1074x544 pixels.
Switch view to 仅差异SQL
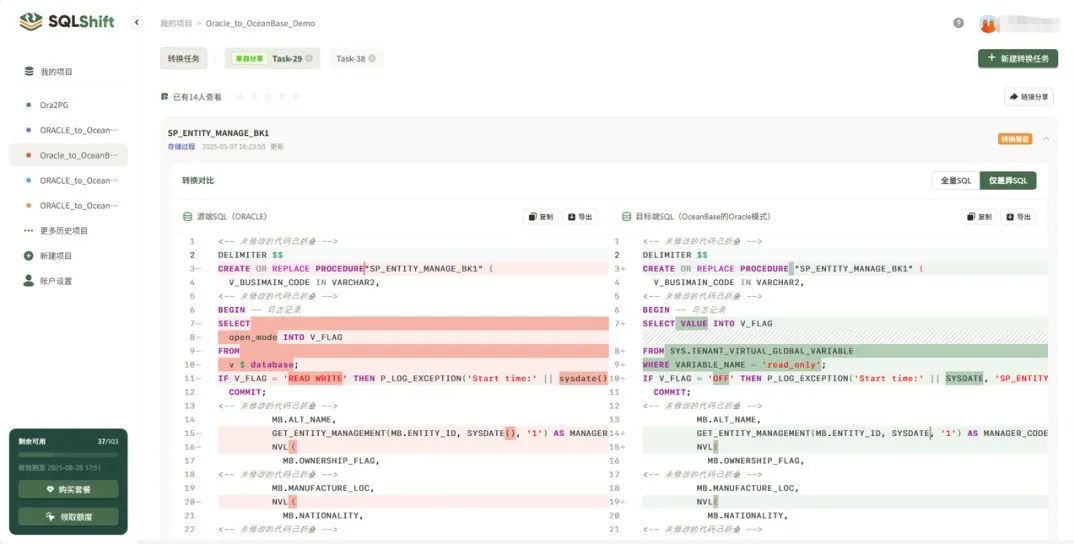pyautogui.click(x=1008, y=180)
